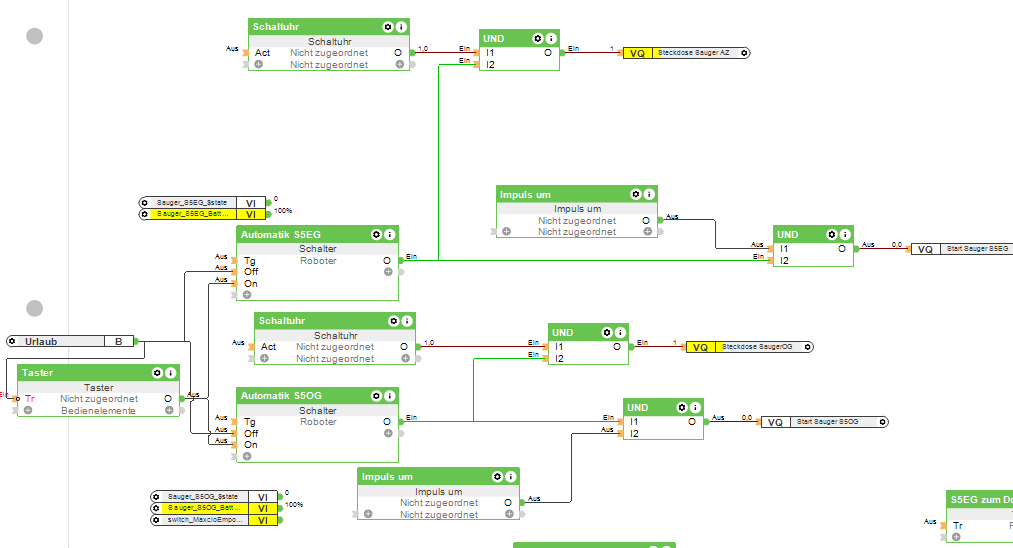The width and height of the screenshot is (1013, 548).
Task: Open settings gear of top Schaltuhr block
Action: point(388,26)
